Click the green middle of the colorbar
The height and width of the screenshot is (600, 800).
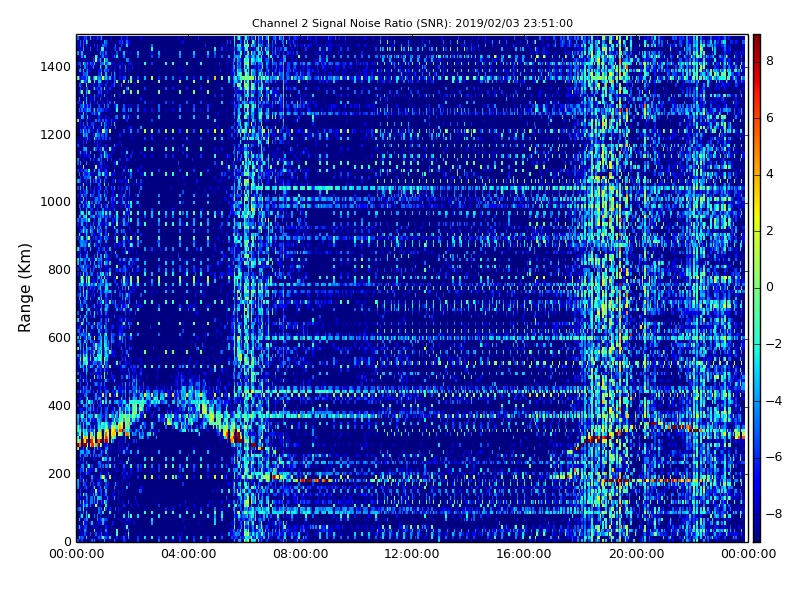757,288
